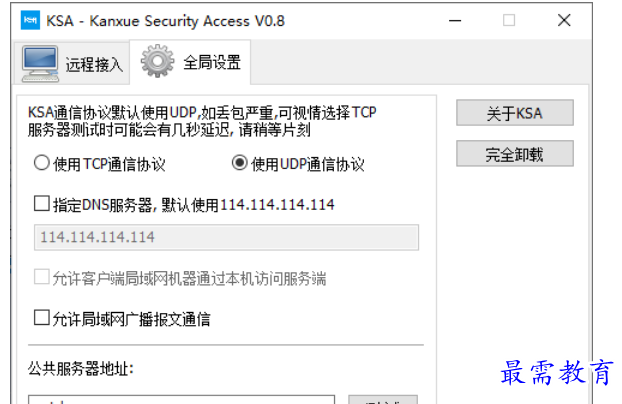The width and height of the screenshot is (622, 404).
Task: Click the computer monitor icon for 远程接入
Action: click(40, 64)
